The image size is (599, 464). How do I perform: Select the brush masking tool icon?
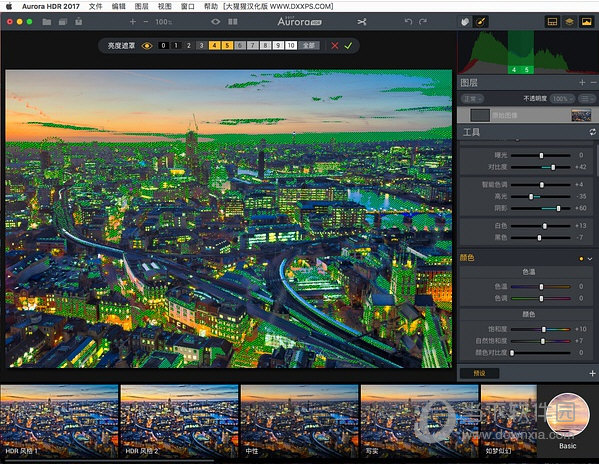481,22
